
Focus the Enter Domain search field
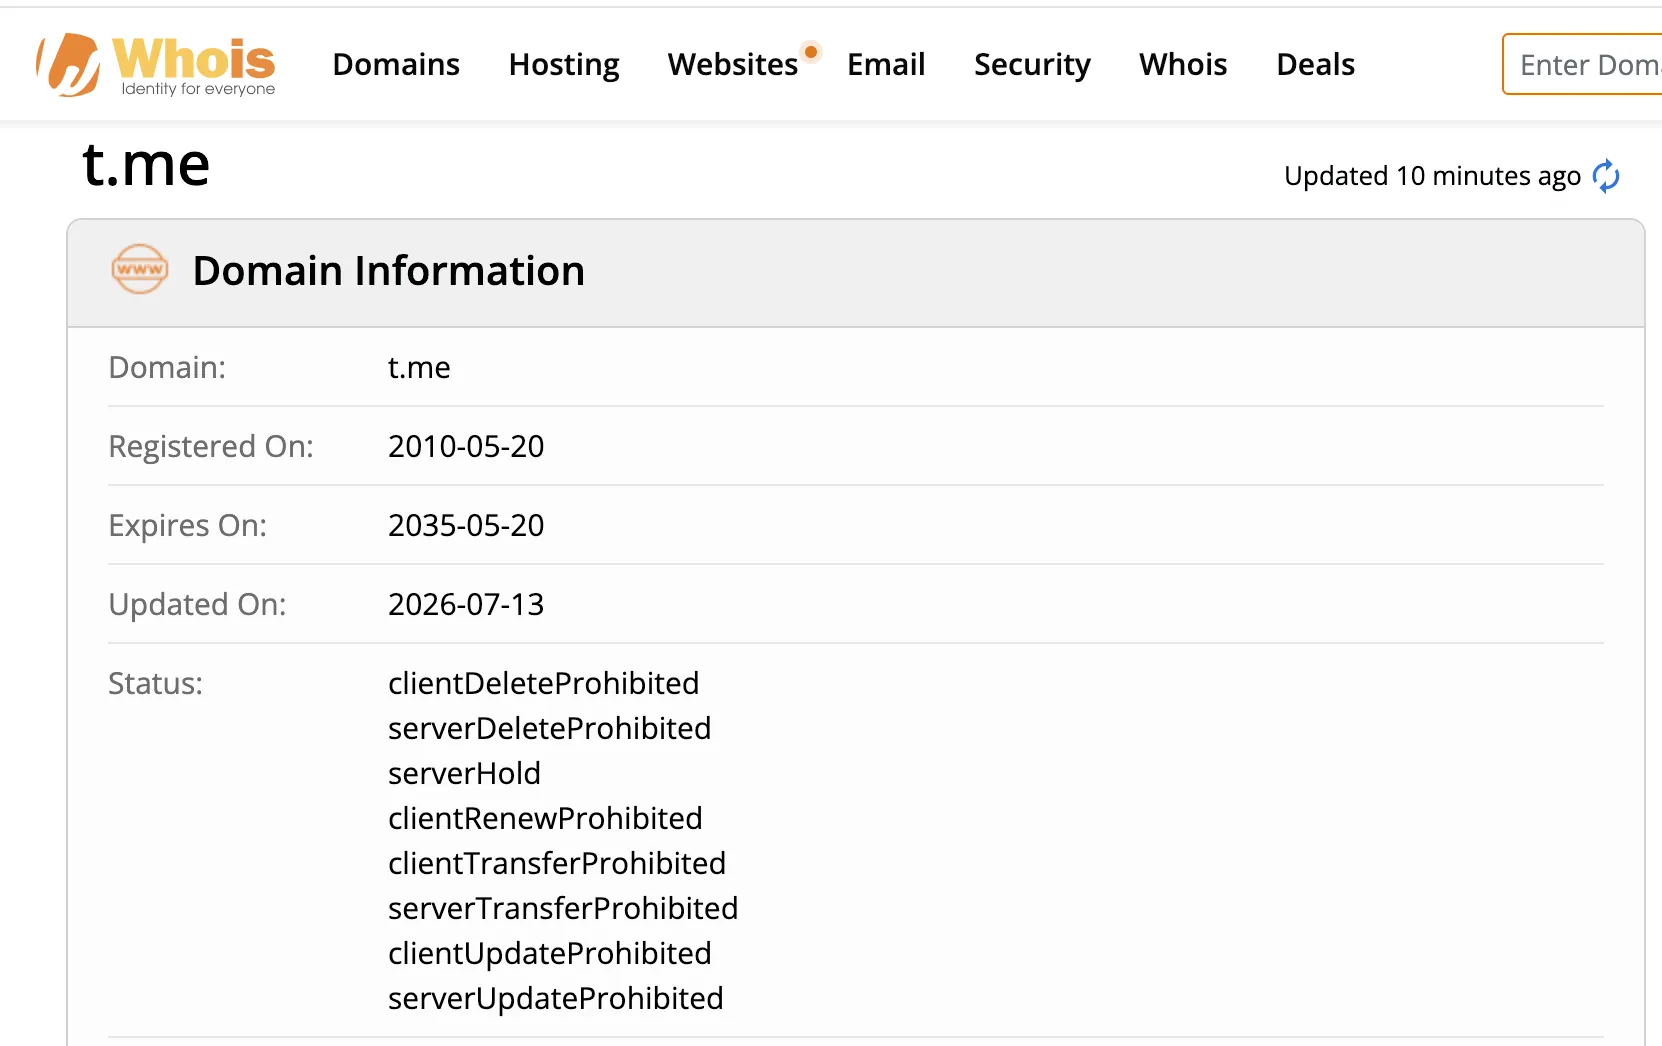click(x=1582, y=65)
